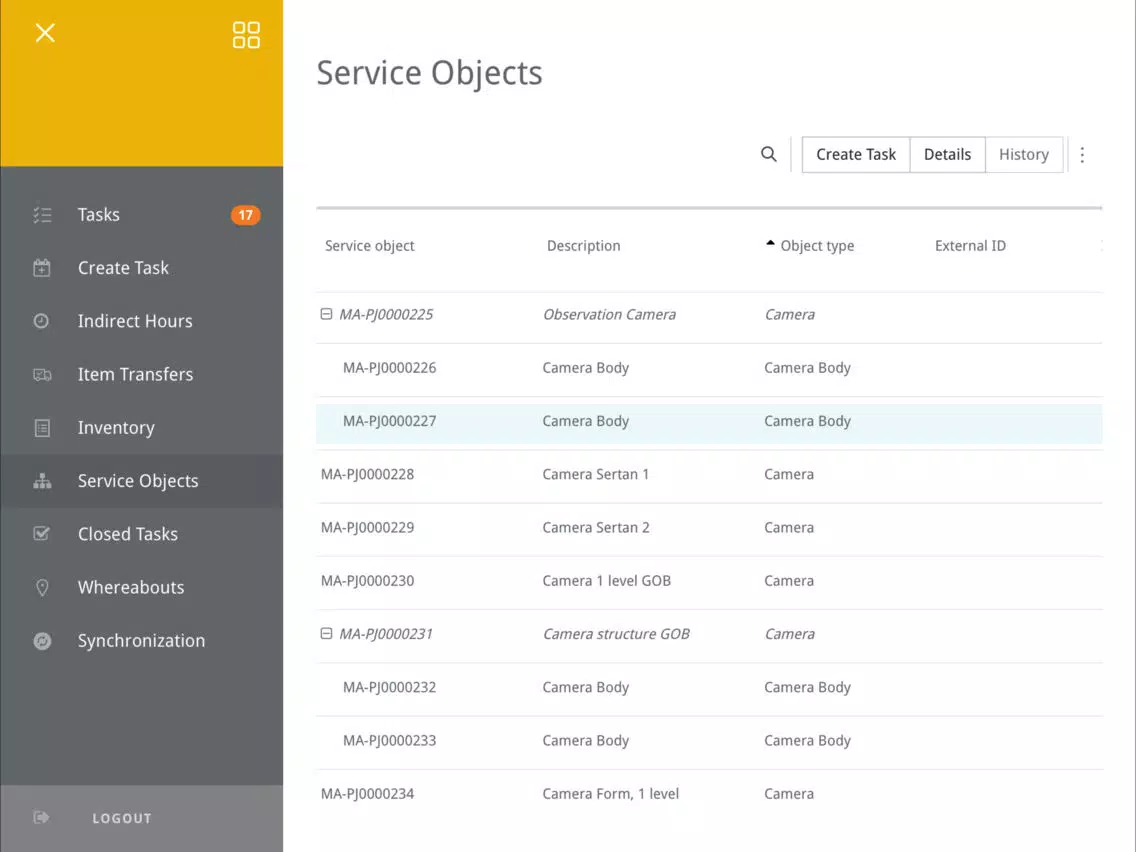Click the LOGOUT label
The width and height of the screenshot is (1136, 852).
tap(122, 818)
